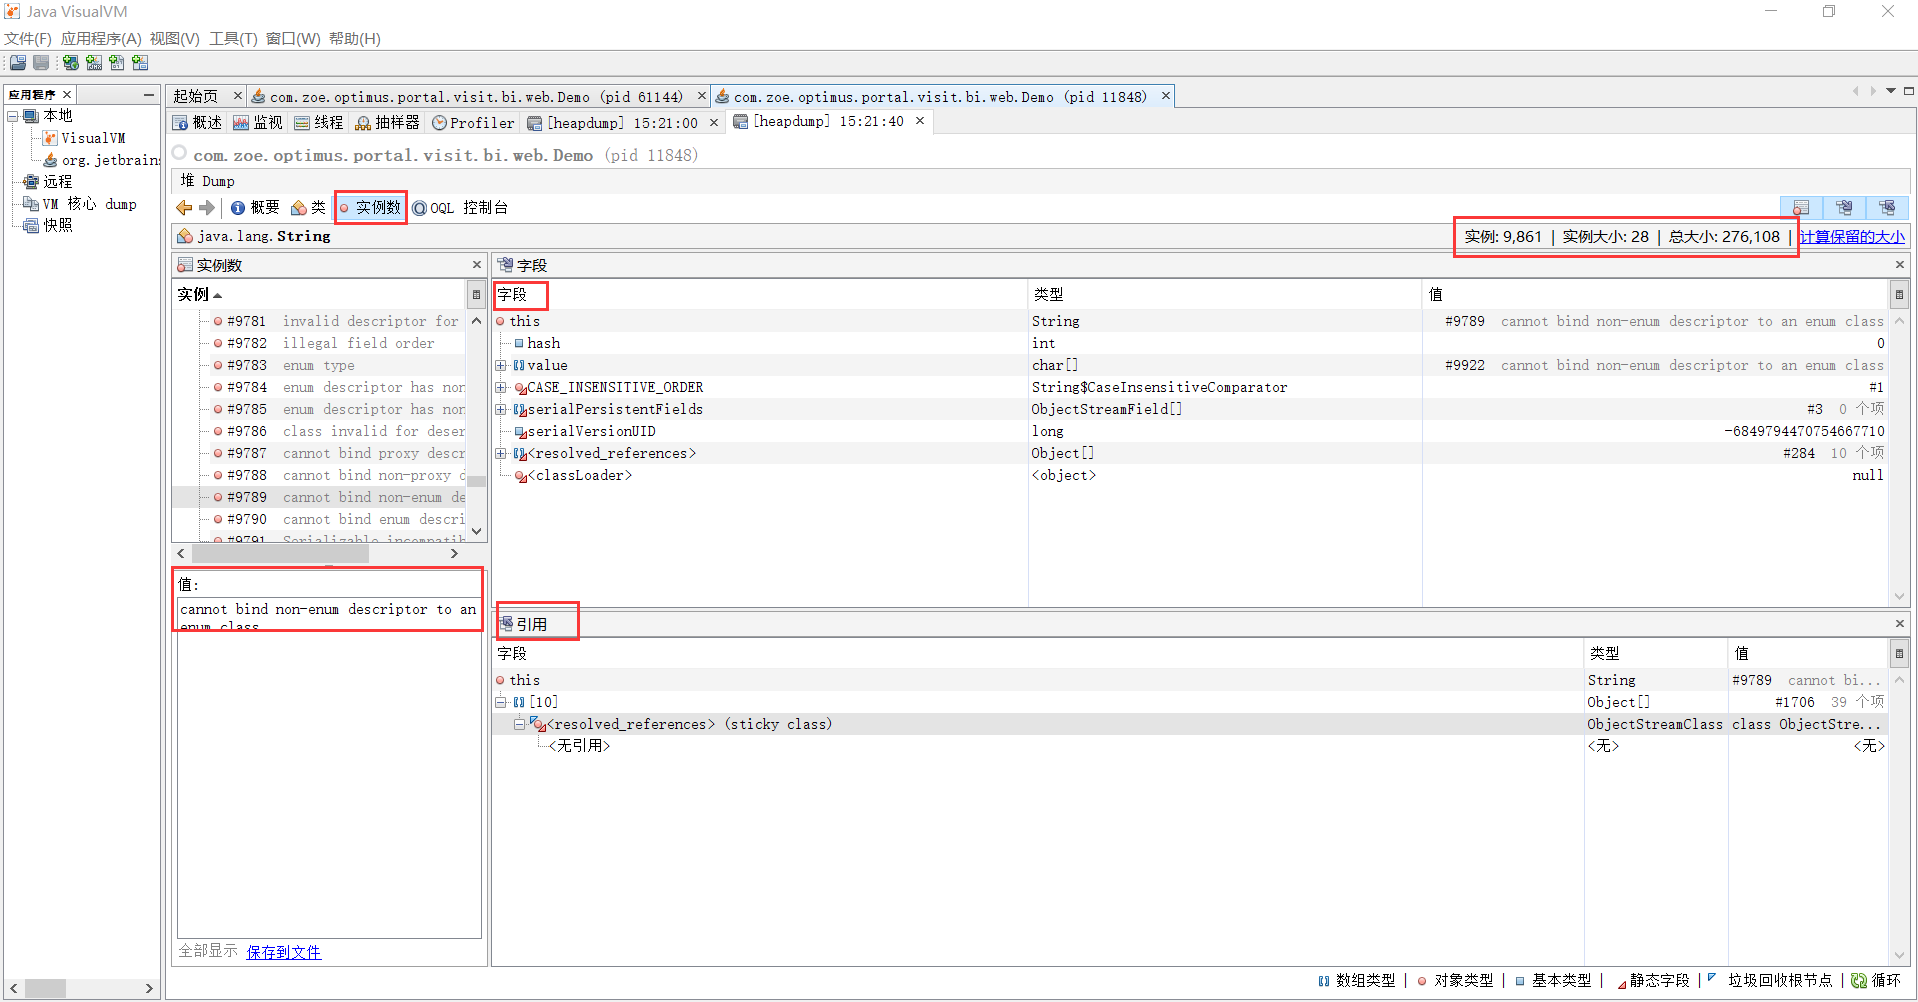
Task: Expand the <resolved_references> field row
Action: pyautogui.click(x=501, y=453)
